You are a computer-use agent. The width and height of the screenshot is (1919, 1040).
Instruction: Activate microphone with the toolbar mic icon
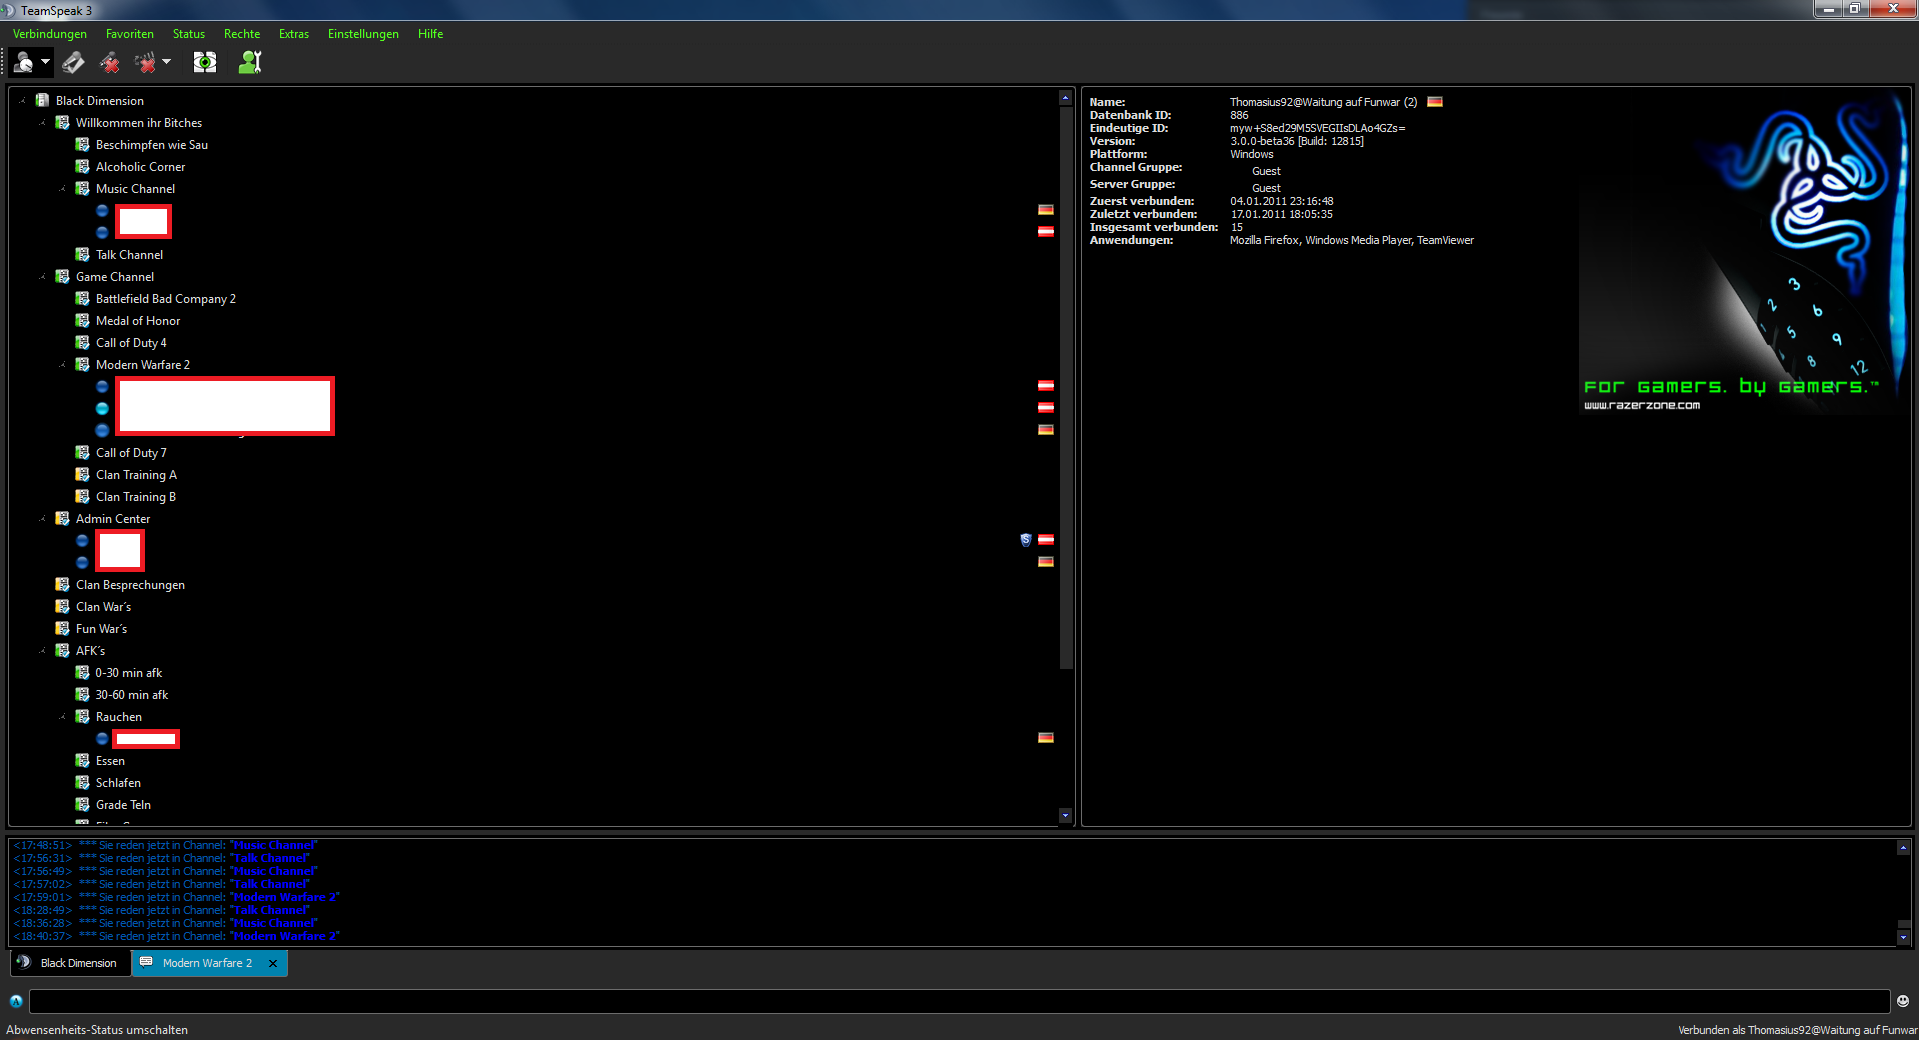point(73,63)
